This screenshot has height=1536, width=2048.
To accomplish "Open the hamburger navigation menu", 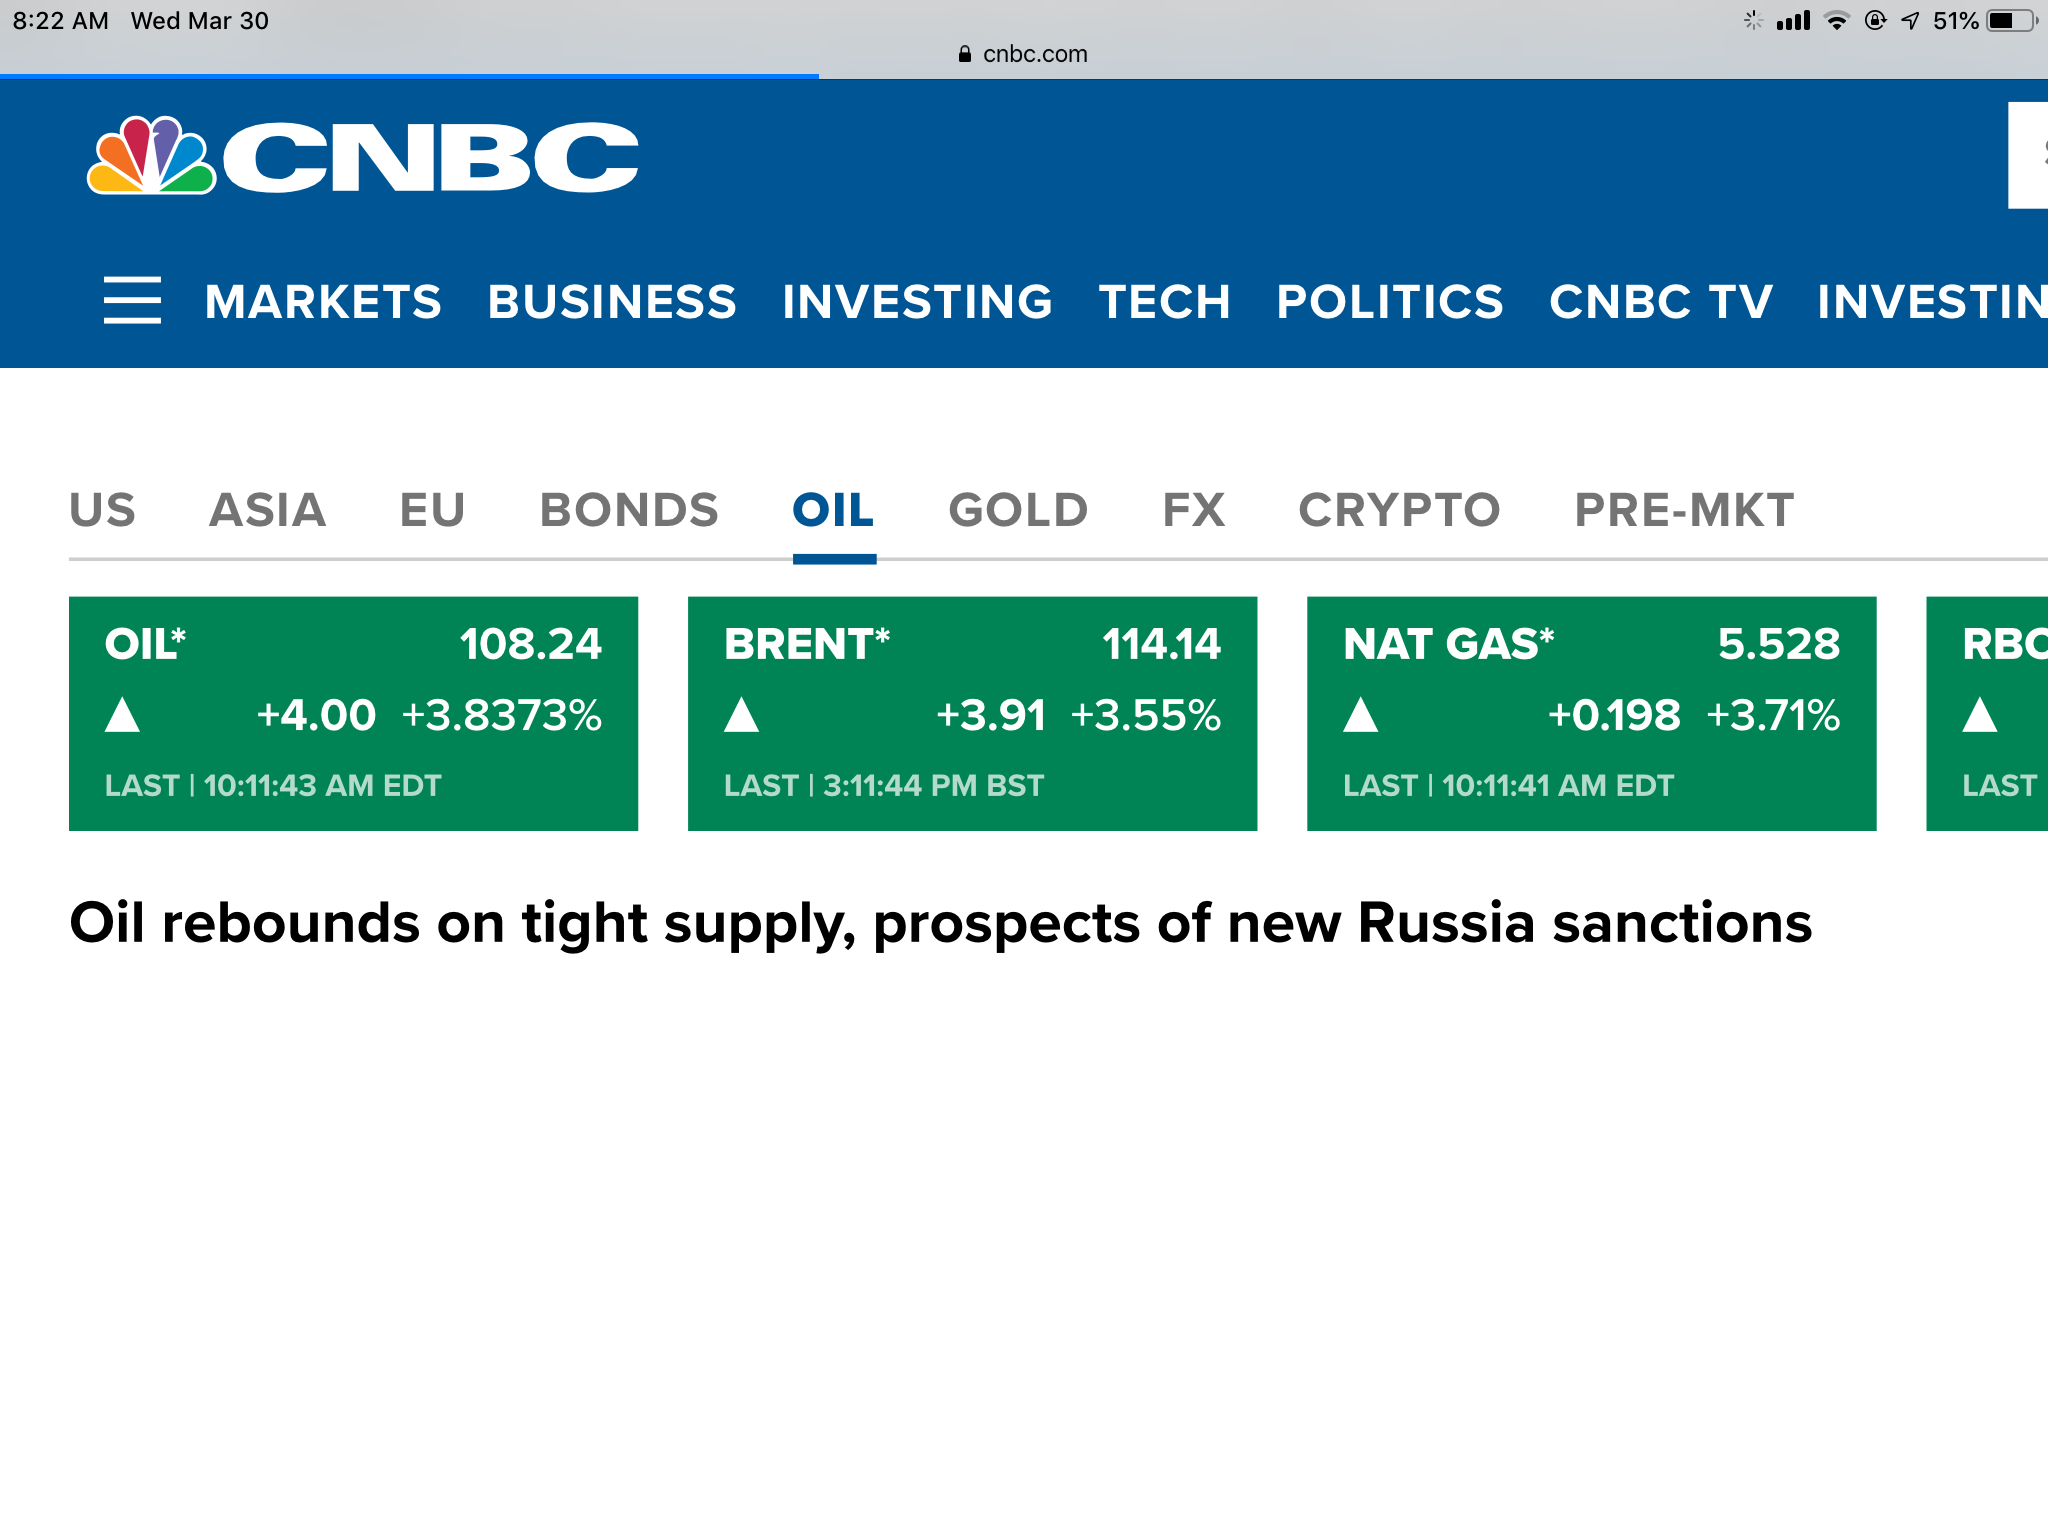I will tap(132, 300).
